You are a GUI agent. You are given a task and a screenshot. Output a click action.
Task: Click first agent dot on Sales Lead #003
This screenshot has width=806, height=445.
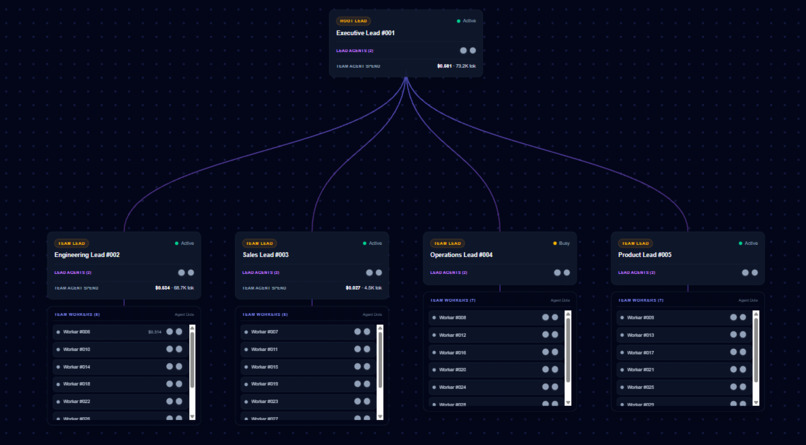point(369,272)
